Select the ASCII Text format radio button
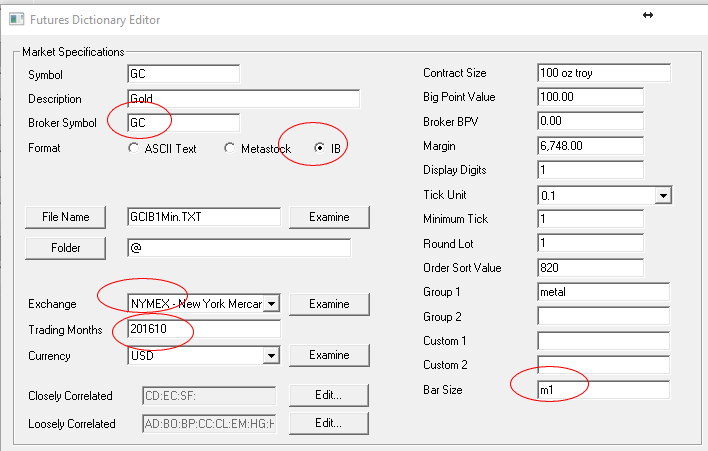 [x=135, y=148]
